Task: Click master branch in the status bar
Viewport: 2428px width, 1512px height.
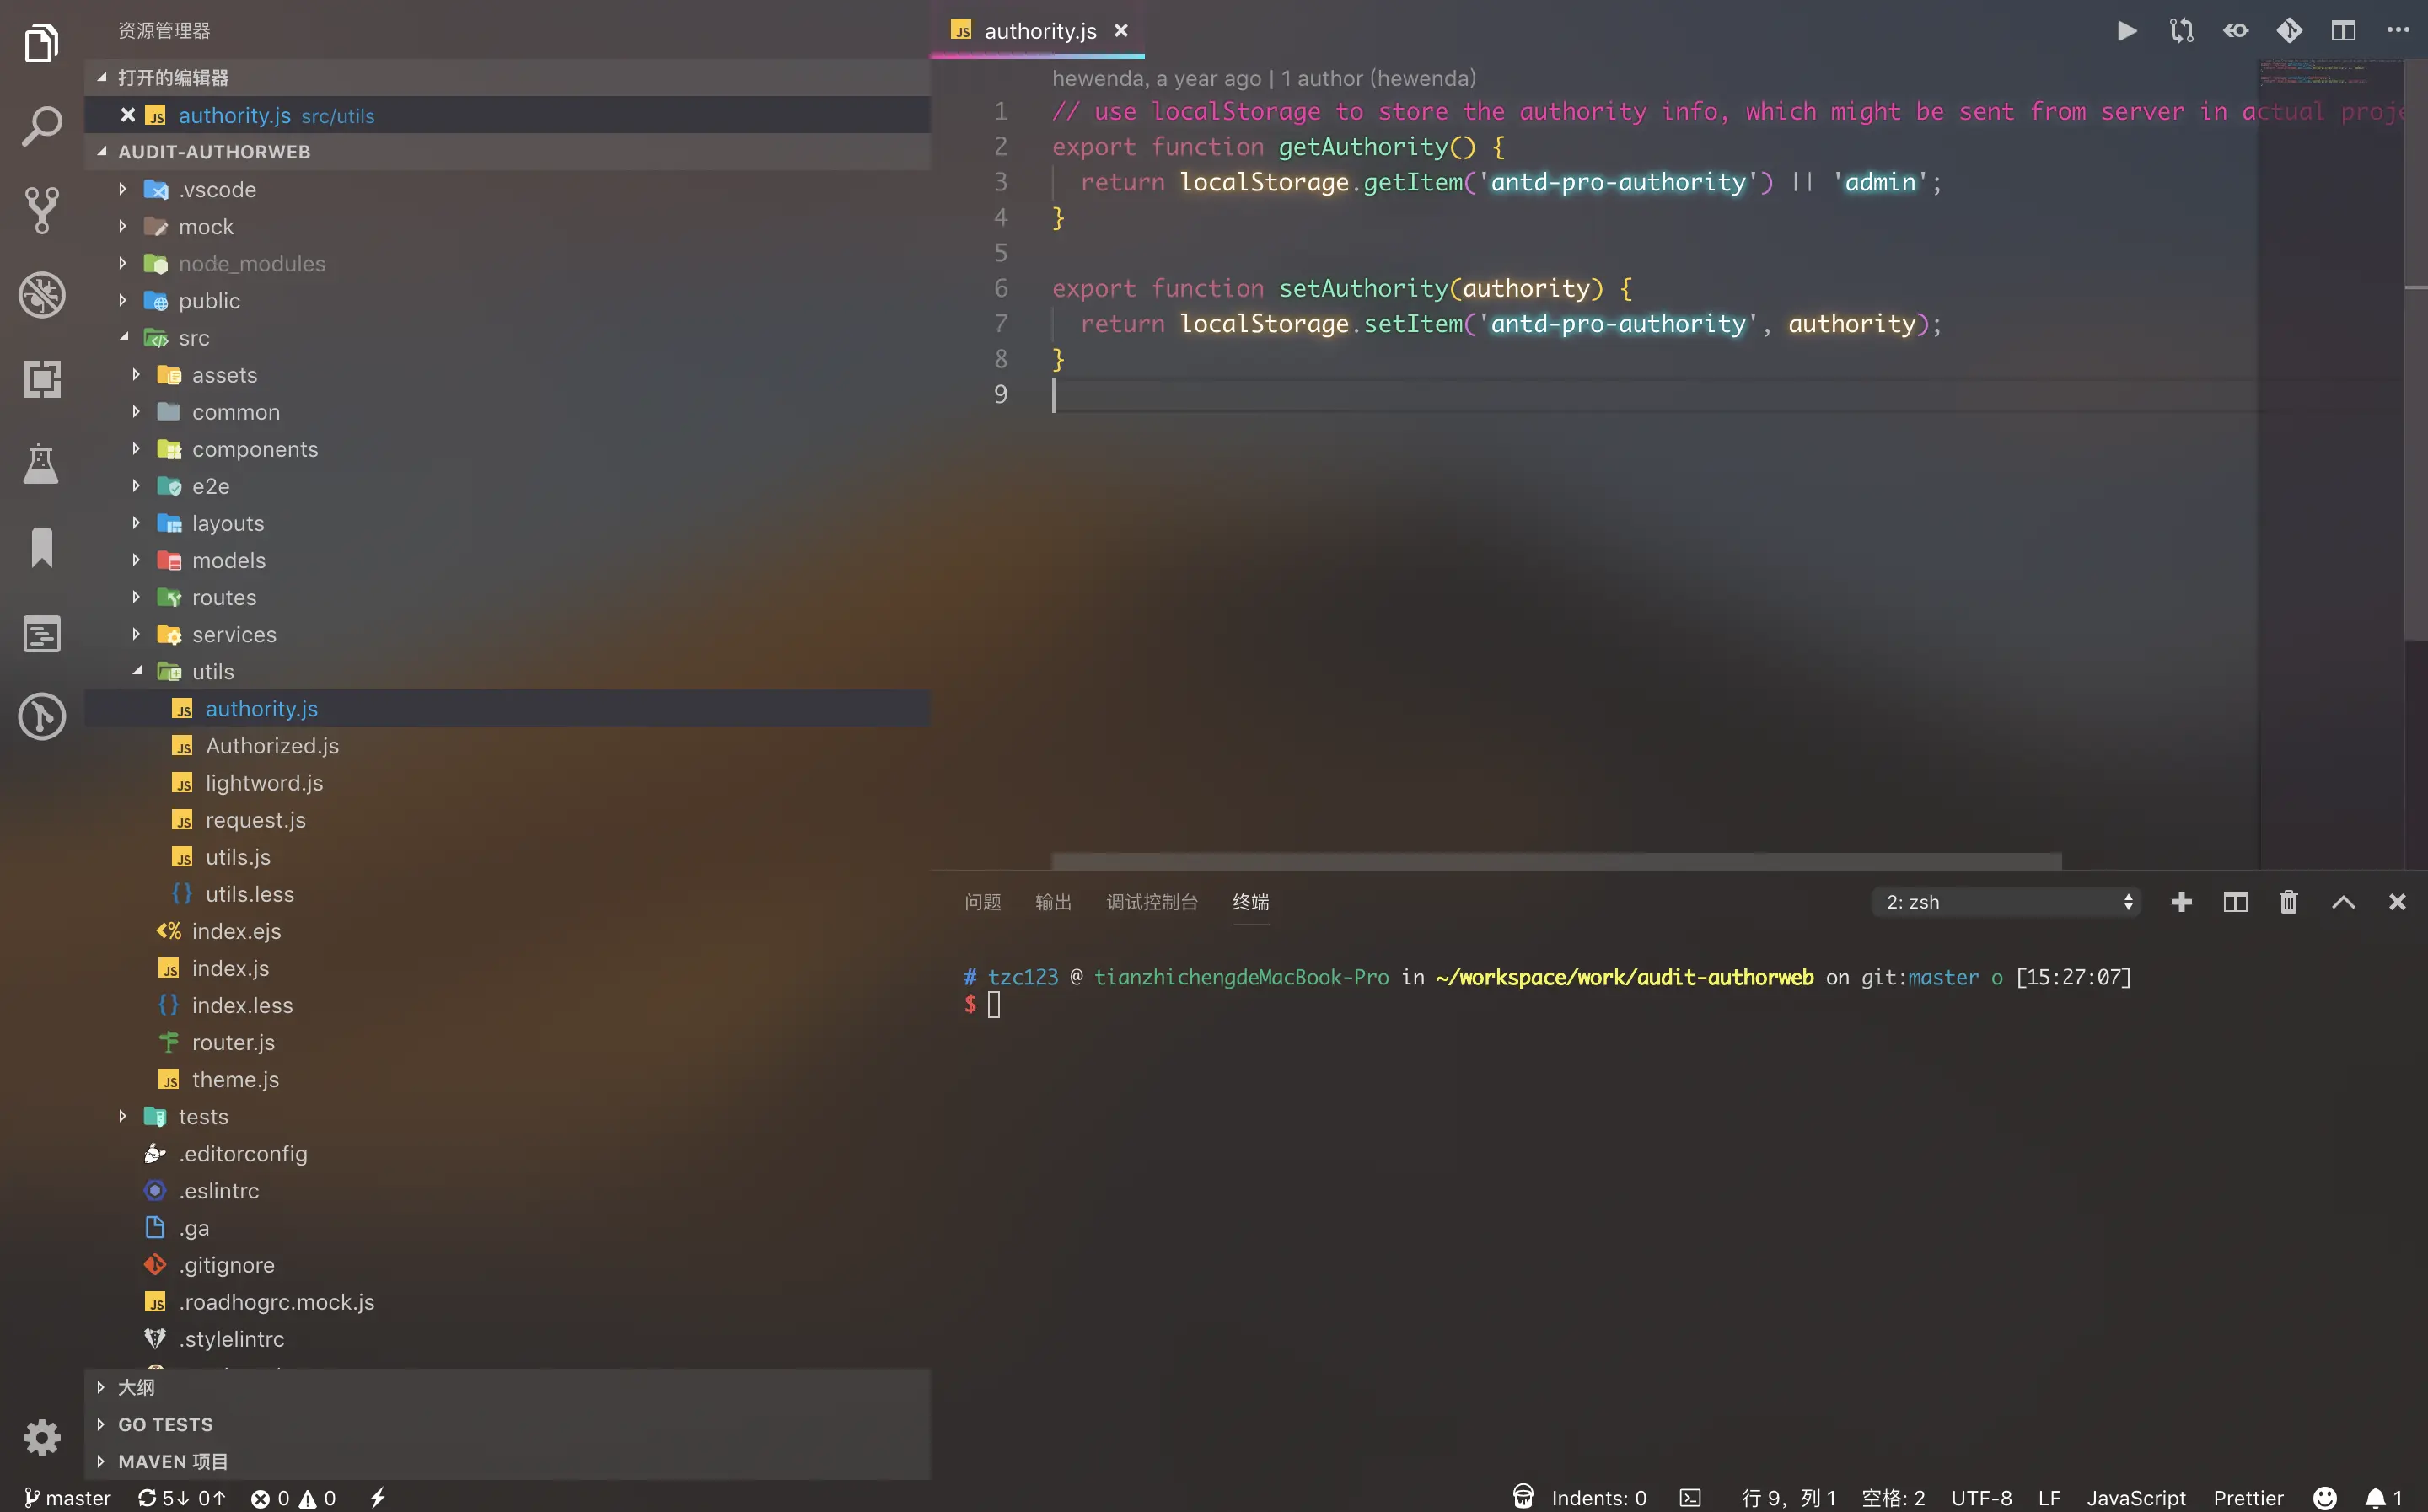Action: (x=67, y=1497)
